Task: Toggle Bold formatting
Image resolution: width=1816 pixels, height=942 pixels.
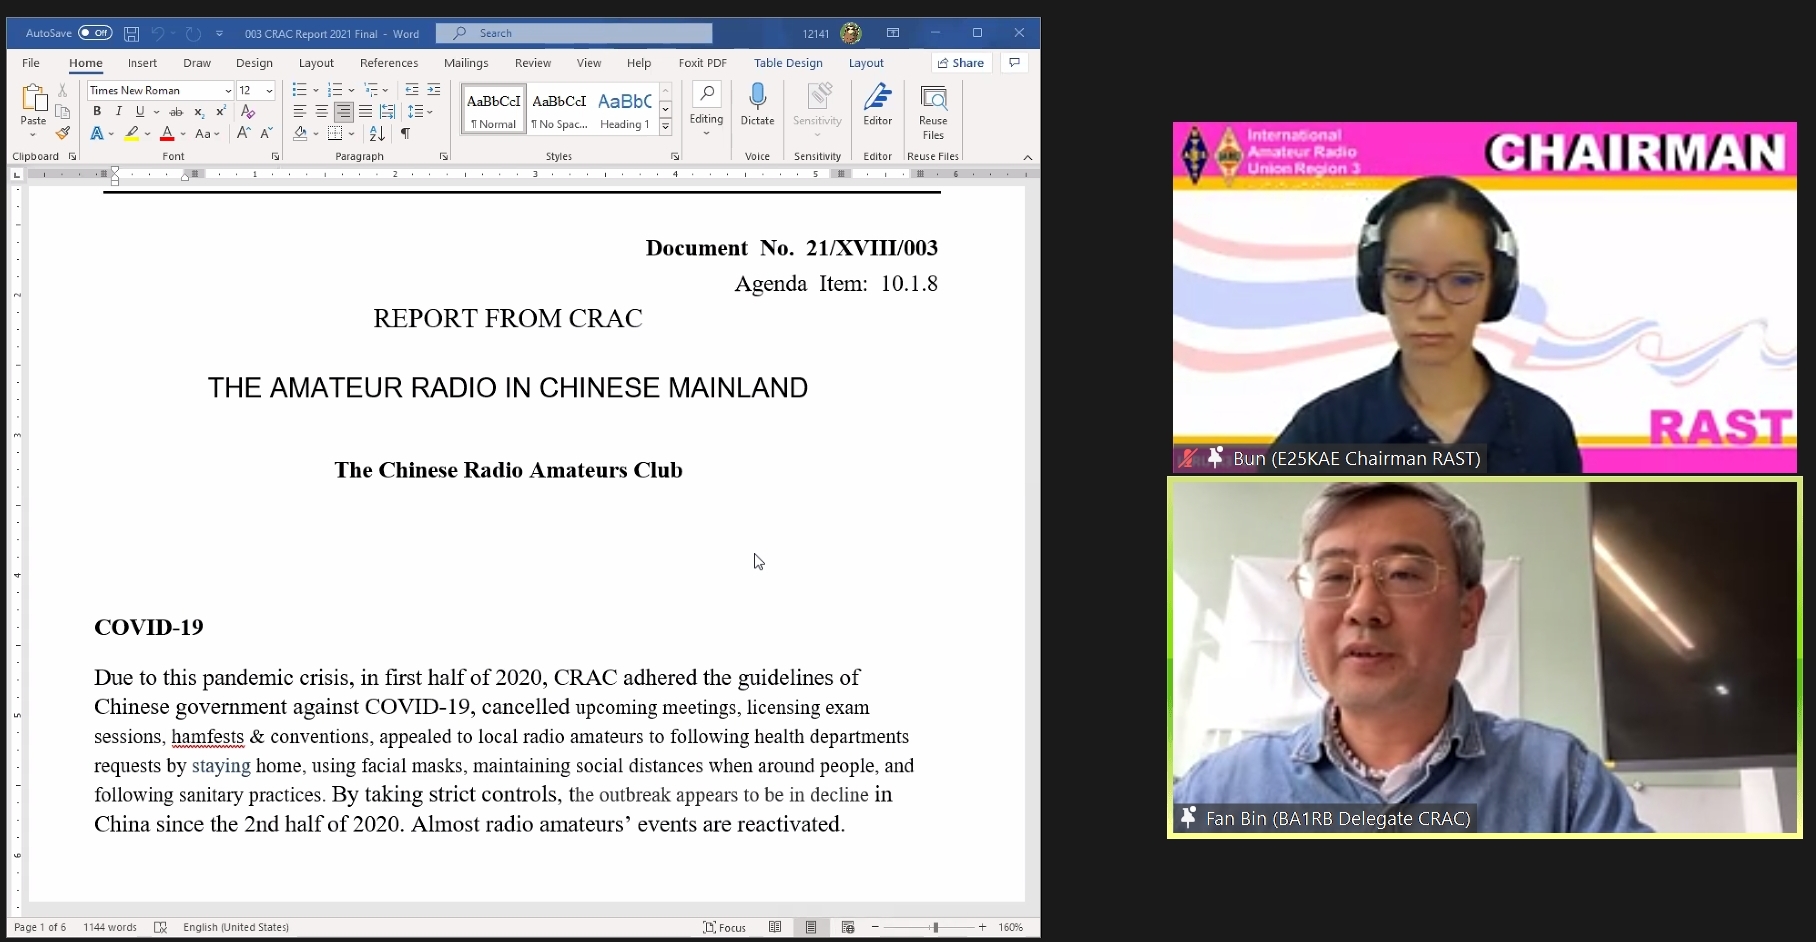Action: 97,112
